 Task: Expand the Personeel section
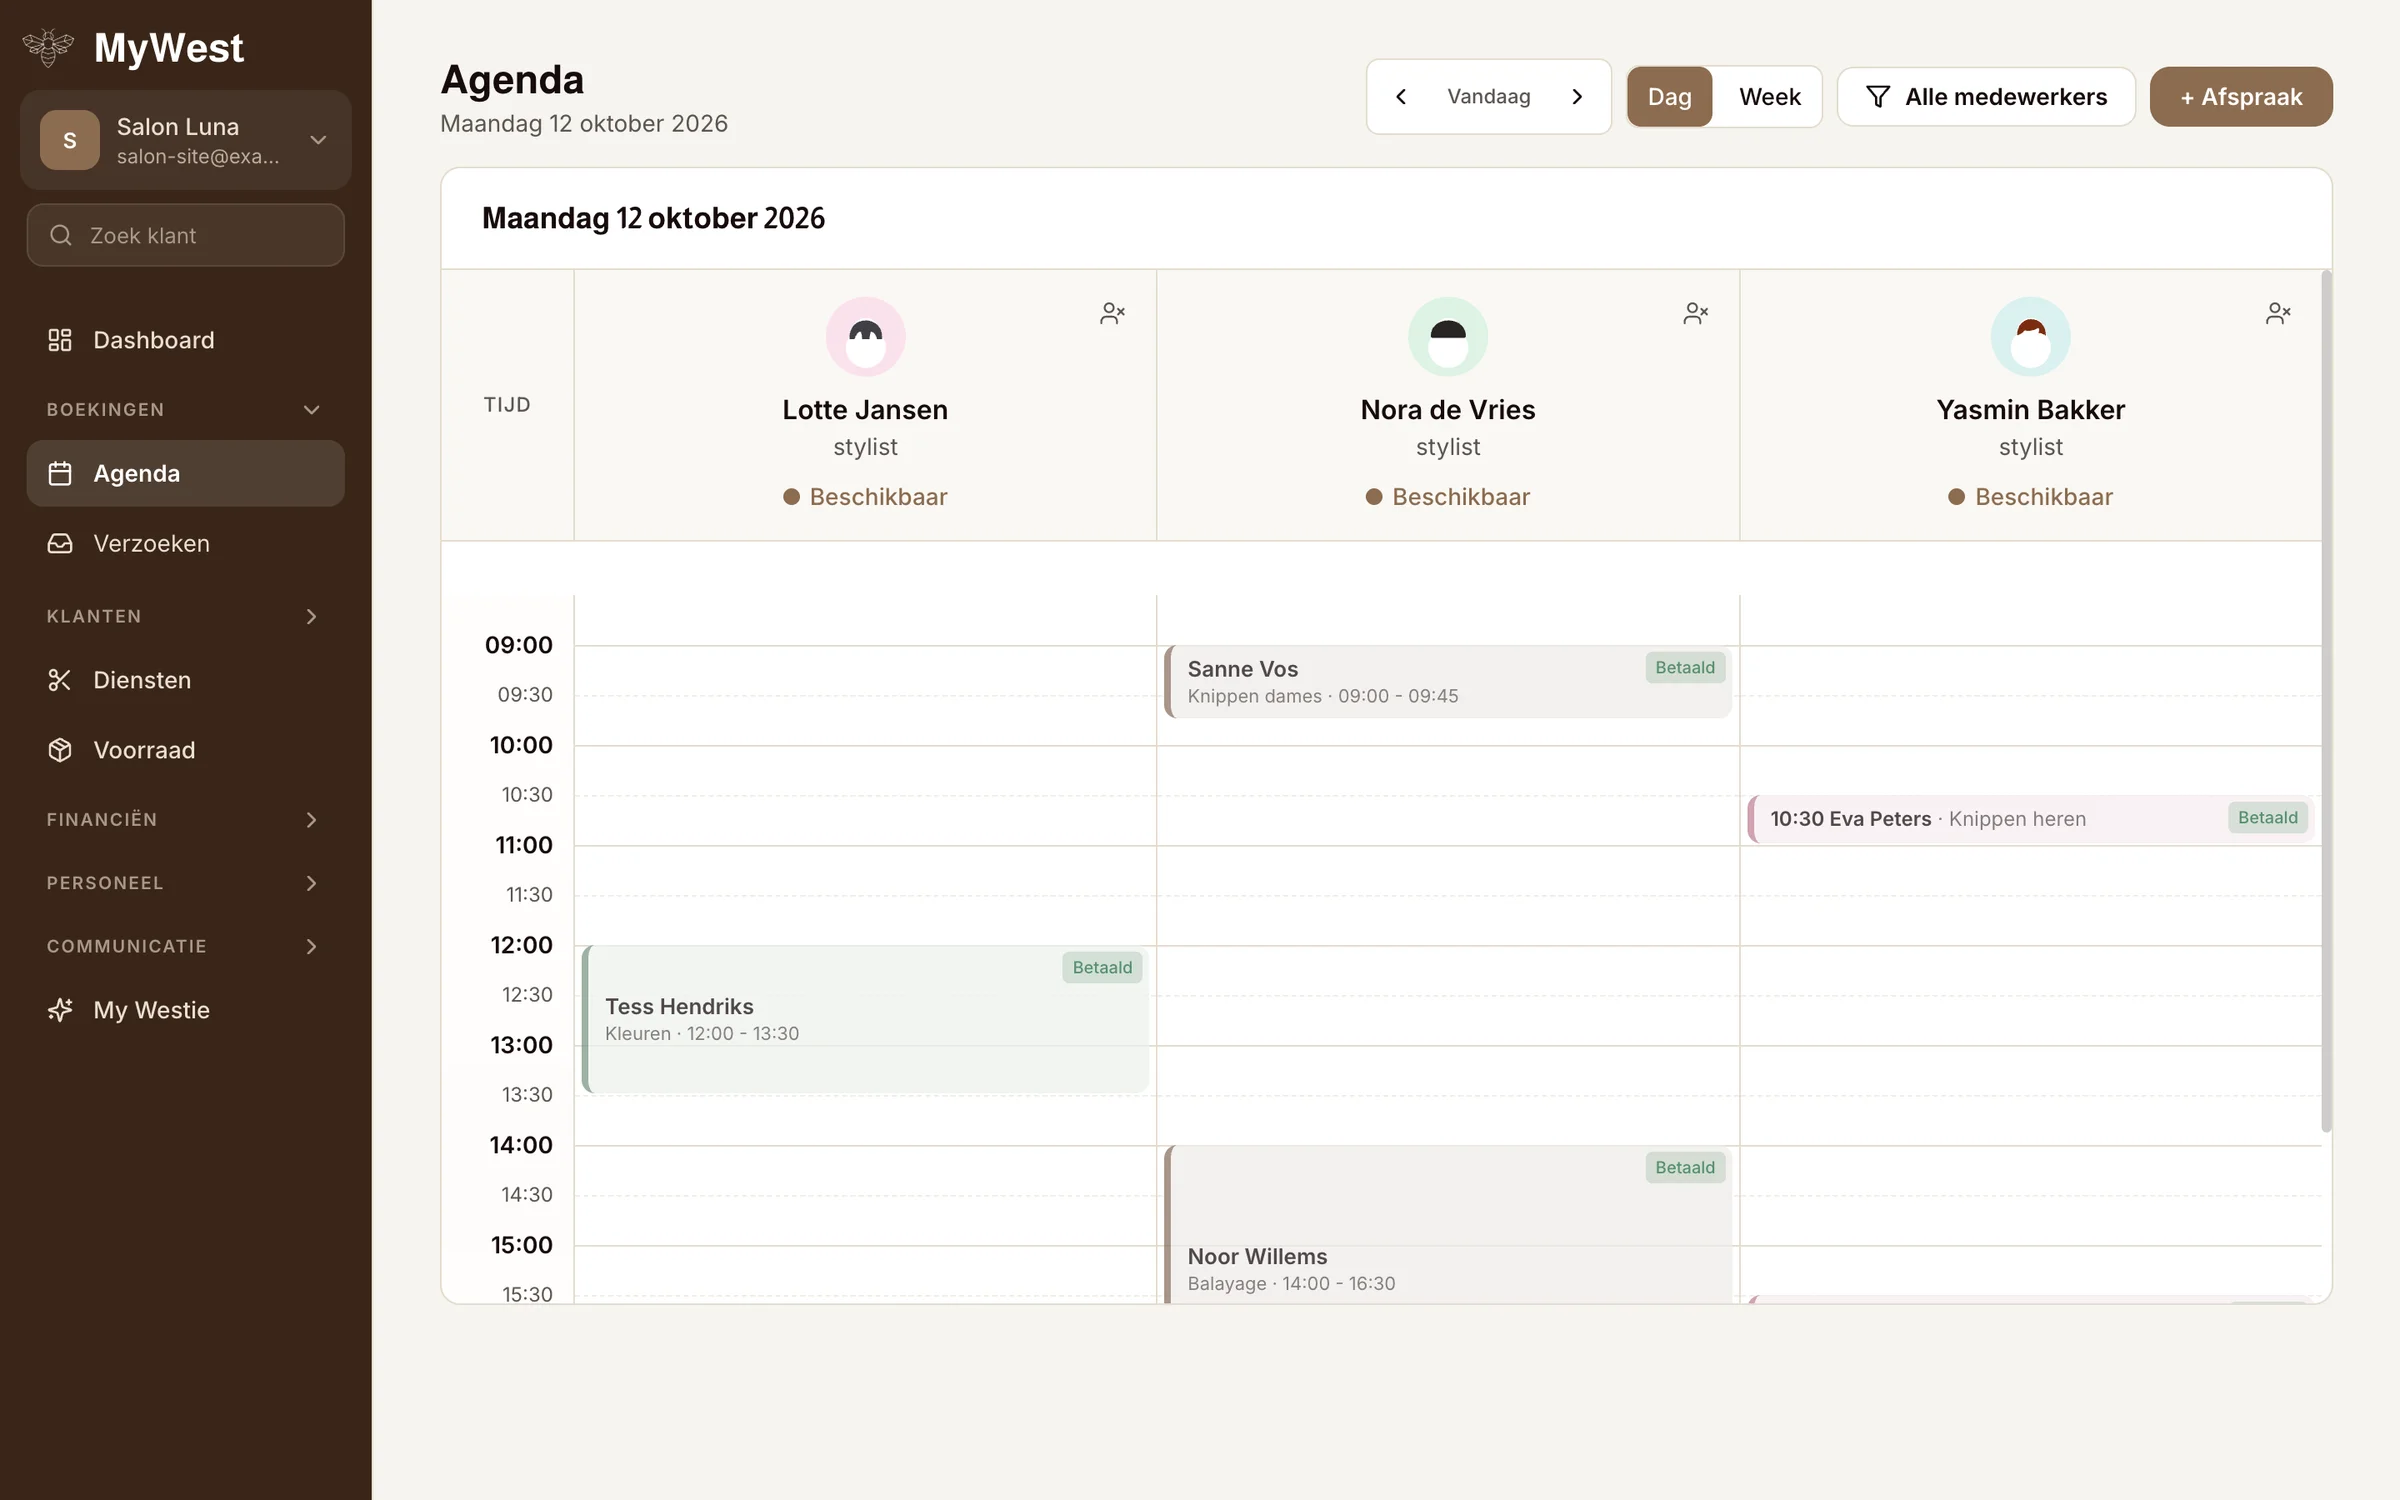[185, 883]
